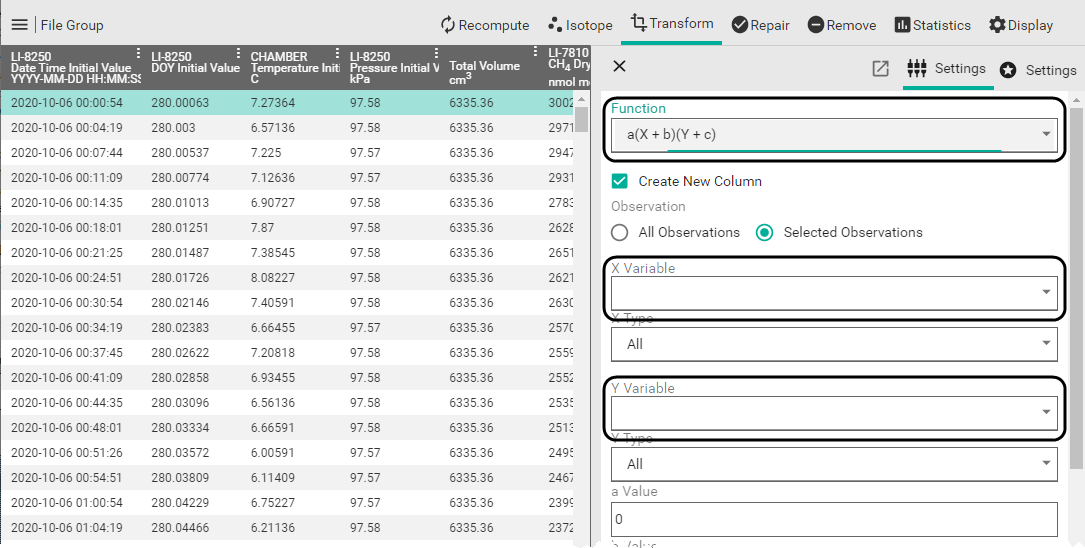Open the Pressure Initial Value column options menu
1085x548 pixels.
pos(436,53)
